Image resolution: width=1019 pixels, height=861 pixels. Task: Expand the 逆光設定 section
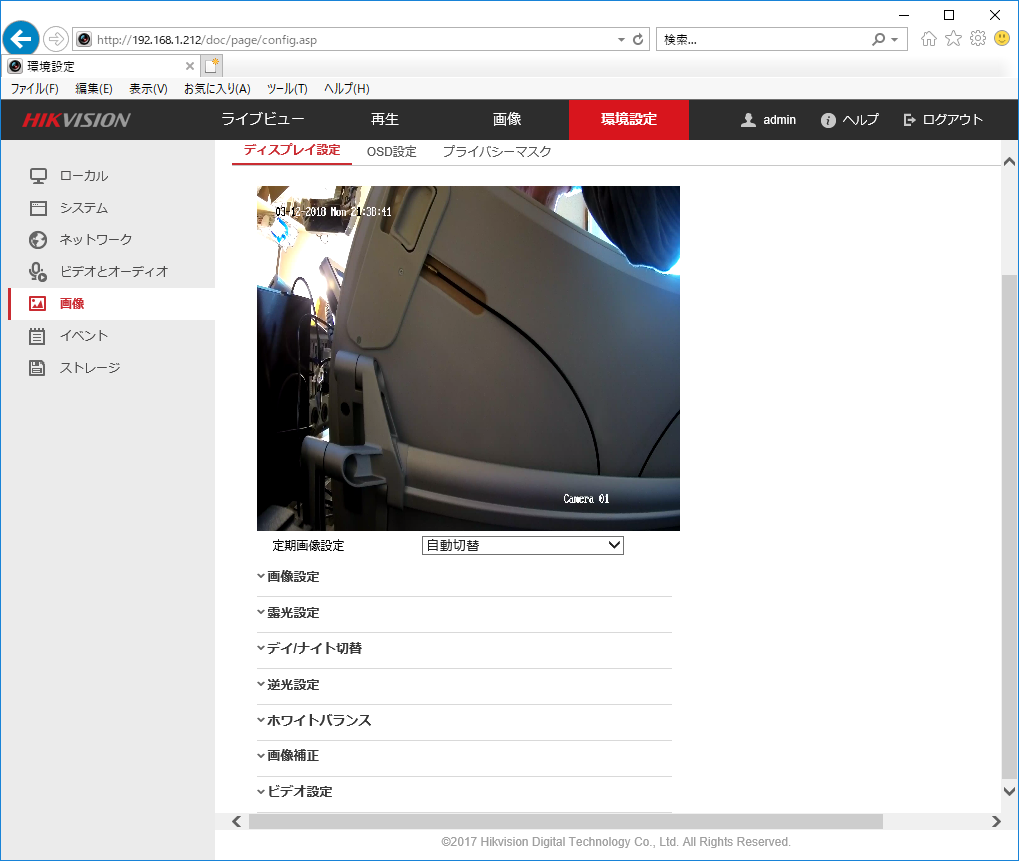tap(288, 685)
